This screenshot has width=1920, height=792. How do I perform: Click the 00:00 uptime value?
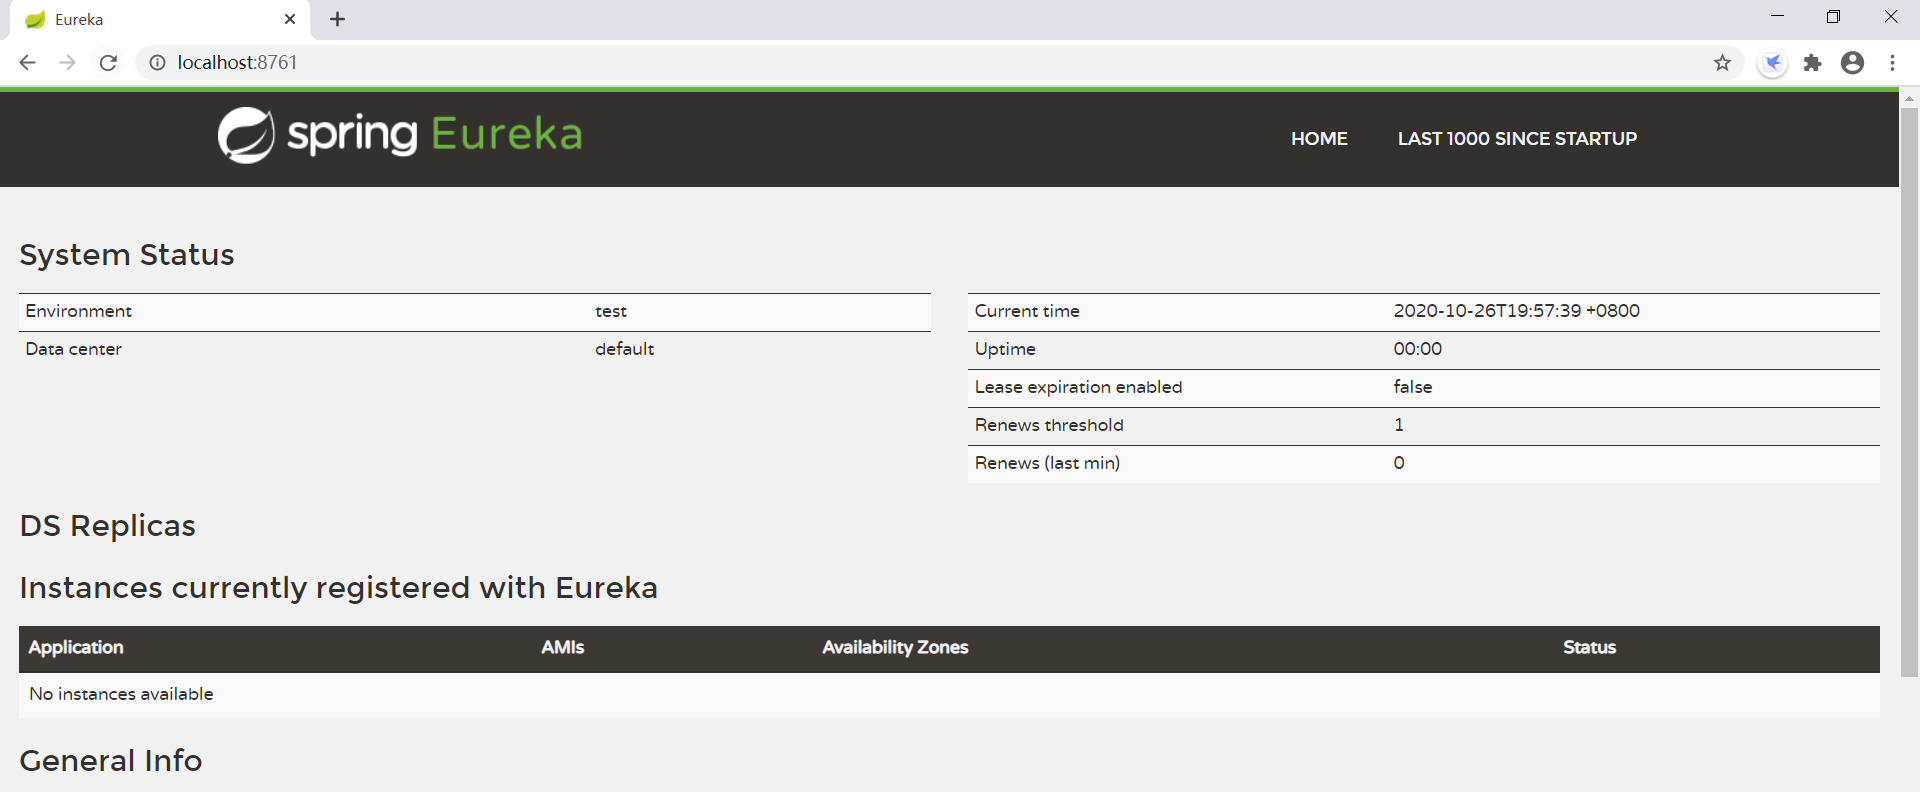[x=1418, y=349]
